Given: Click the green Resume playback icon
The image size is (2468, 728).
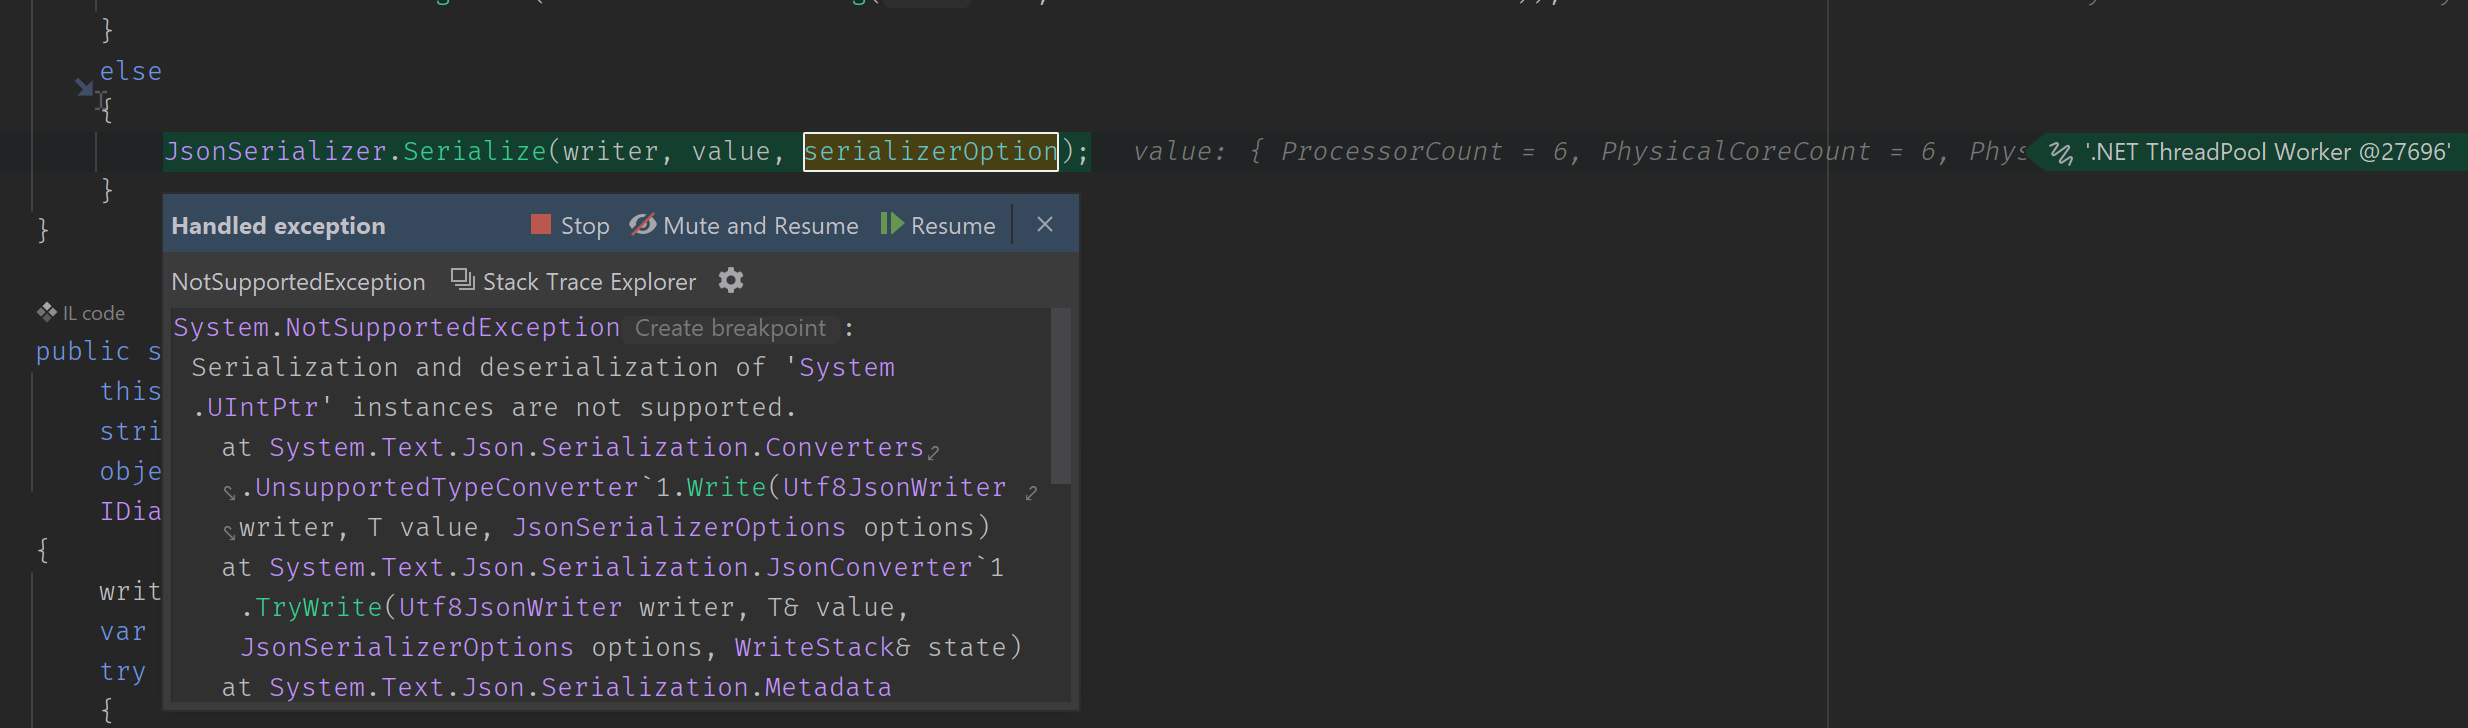Looking at the screenshot, I should tap(893, 225).
